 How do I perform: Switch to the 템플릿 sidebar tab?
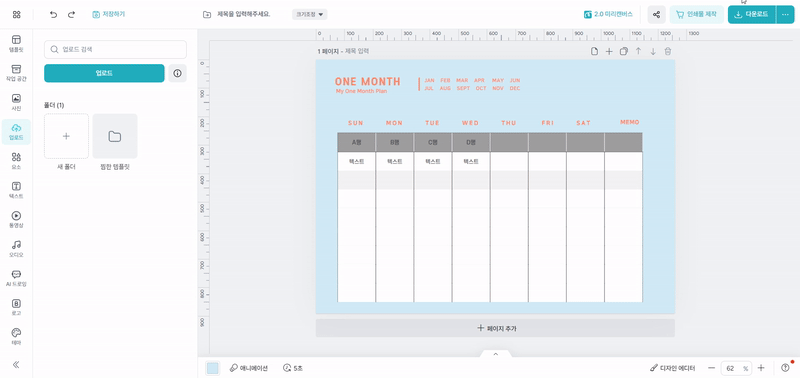16,44
